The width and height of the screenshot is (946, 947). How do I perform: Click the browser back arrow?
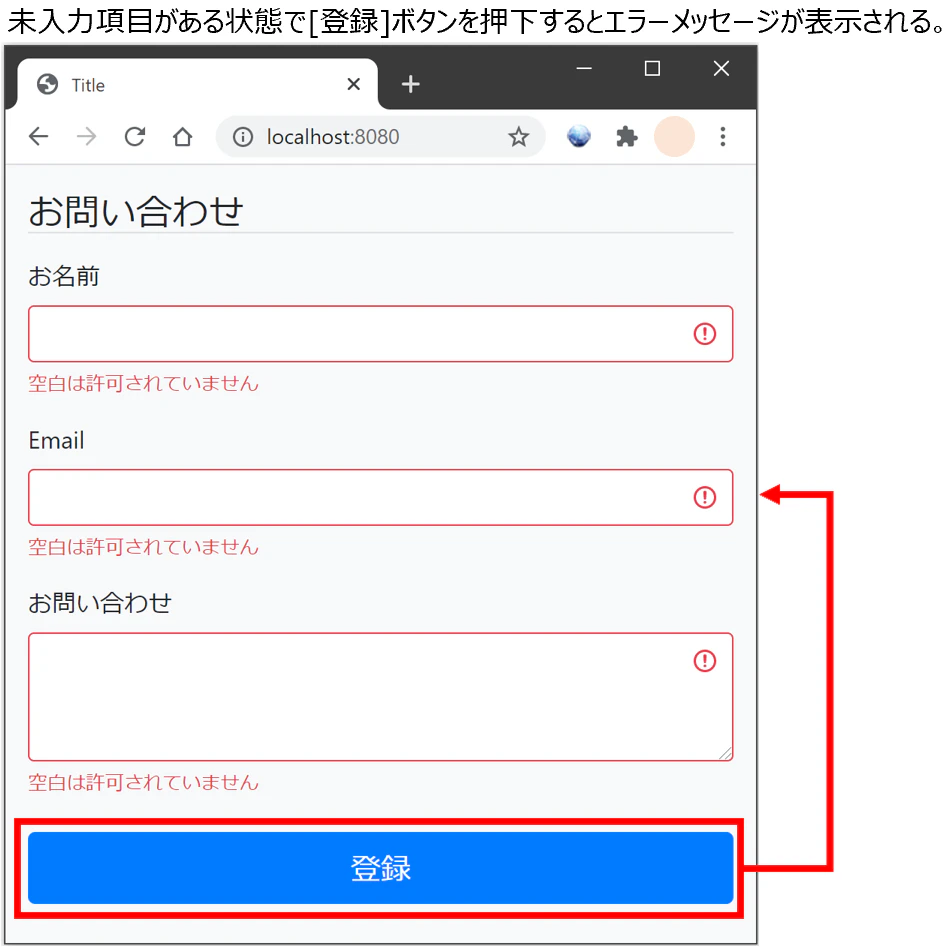coord(38,137)
